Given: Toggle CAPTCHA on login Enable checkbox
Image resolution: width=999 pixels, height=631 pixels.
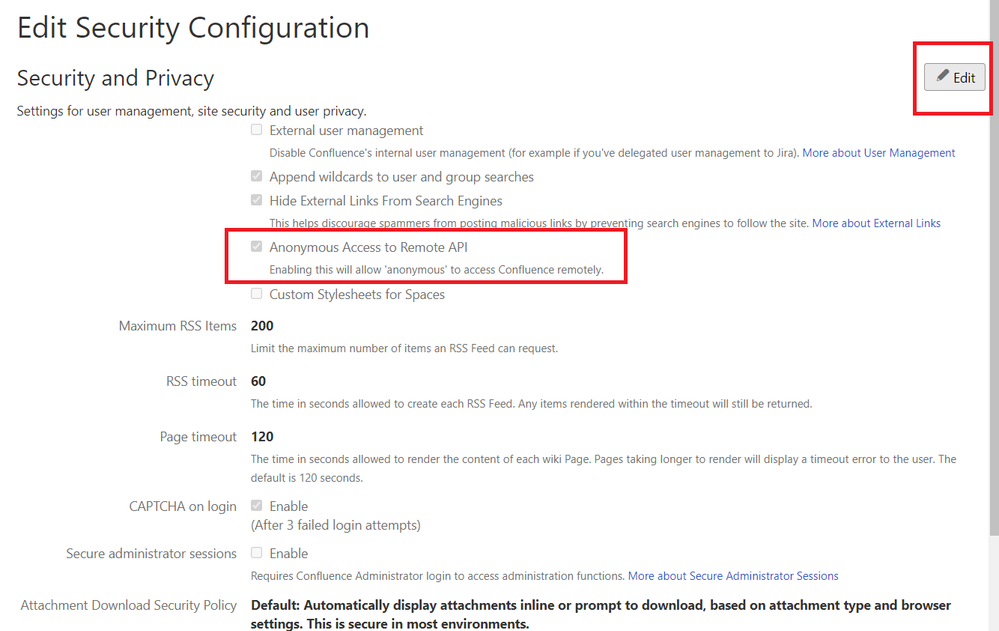Looking at the screenshot, I should pyautogui.click(x=256, y=505).
